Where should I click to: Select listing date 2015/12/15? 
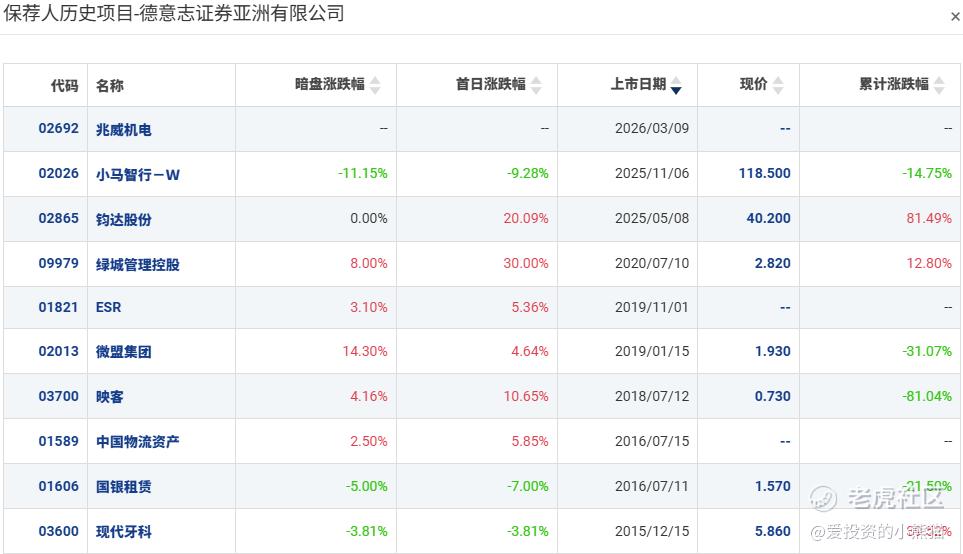tap(652, 531)
